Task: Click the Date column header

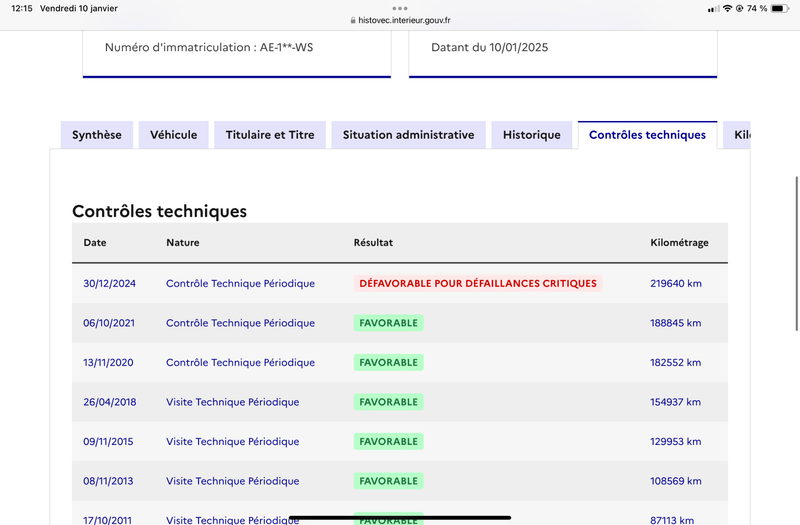Action: pyautogui.click(x=95, y=242)
